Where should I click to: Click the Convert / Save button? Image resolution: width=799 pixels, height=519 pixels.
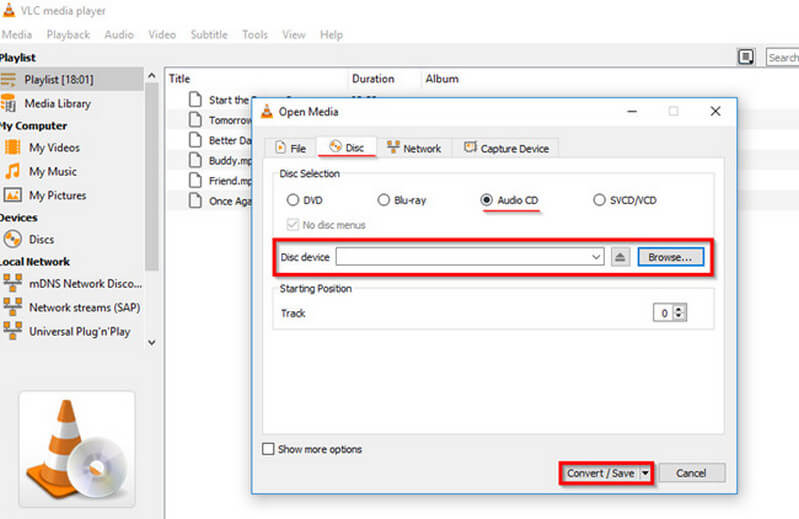600,473
